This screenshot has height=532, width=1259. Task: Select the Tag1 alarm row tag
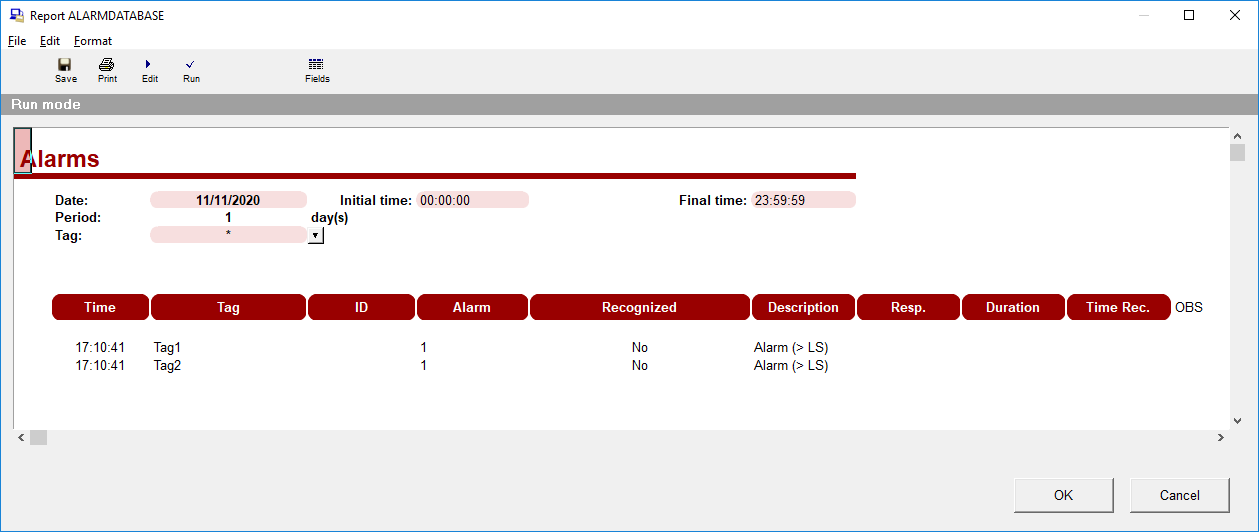[167, 347]
